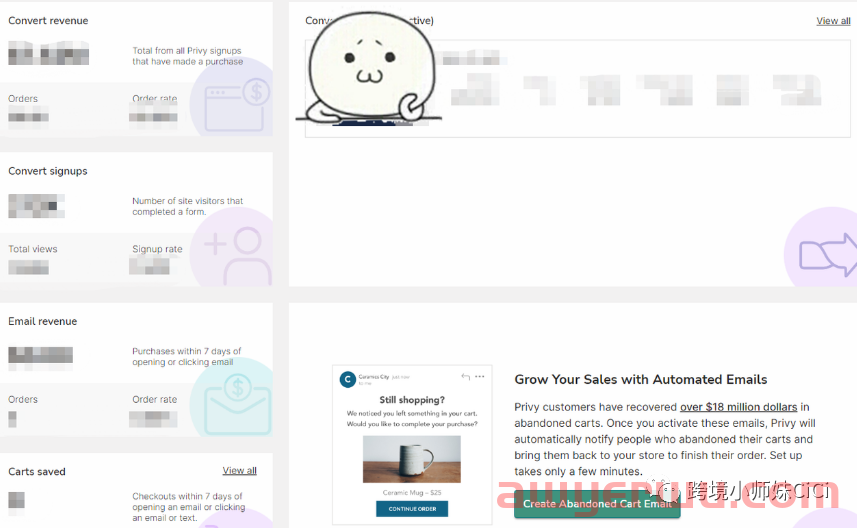The image size is (857, 528).
Task: Click the Convert signups heading
Action: click(x=48, y=171)
